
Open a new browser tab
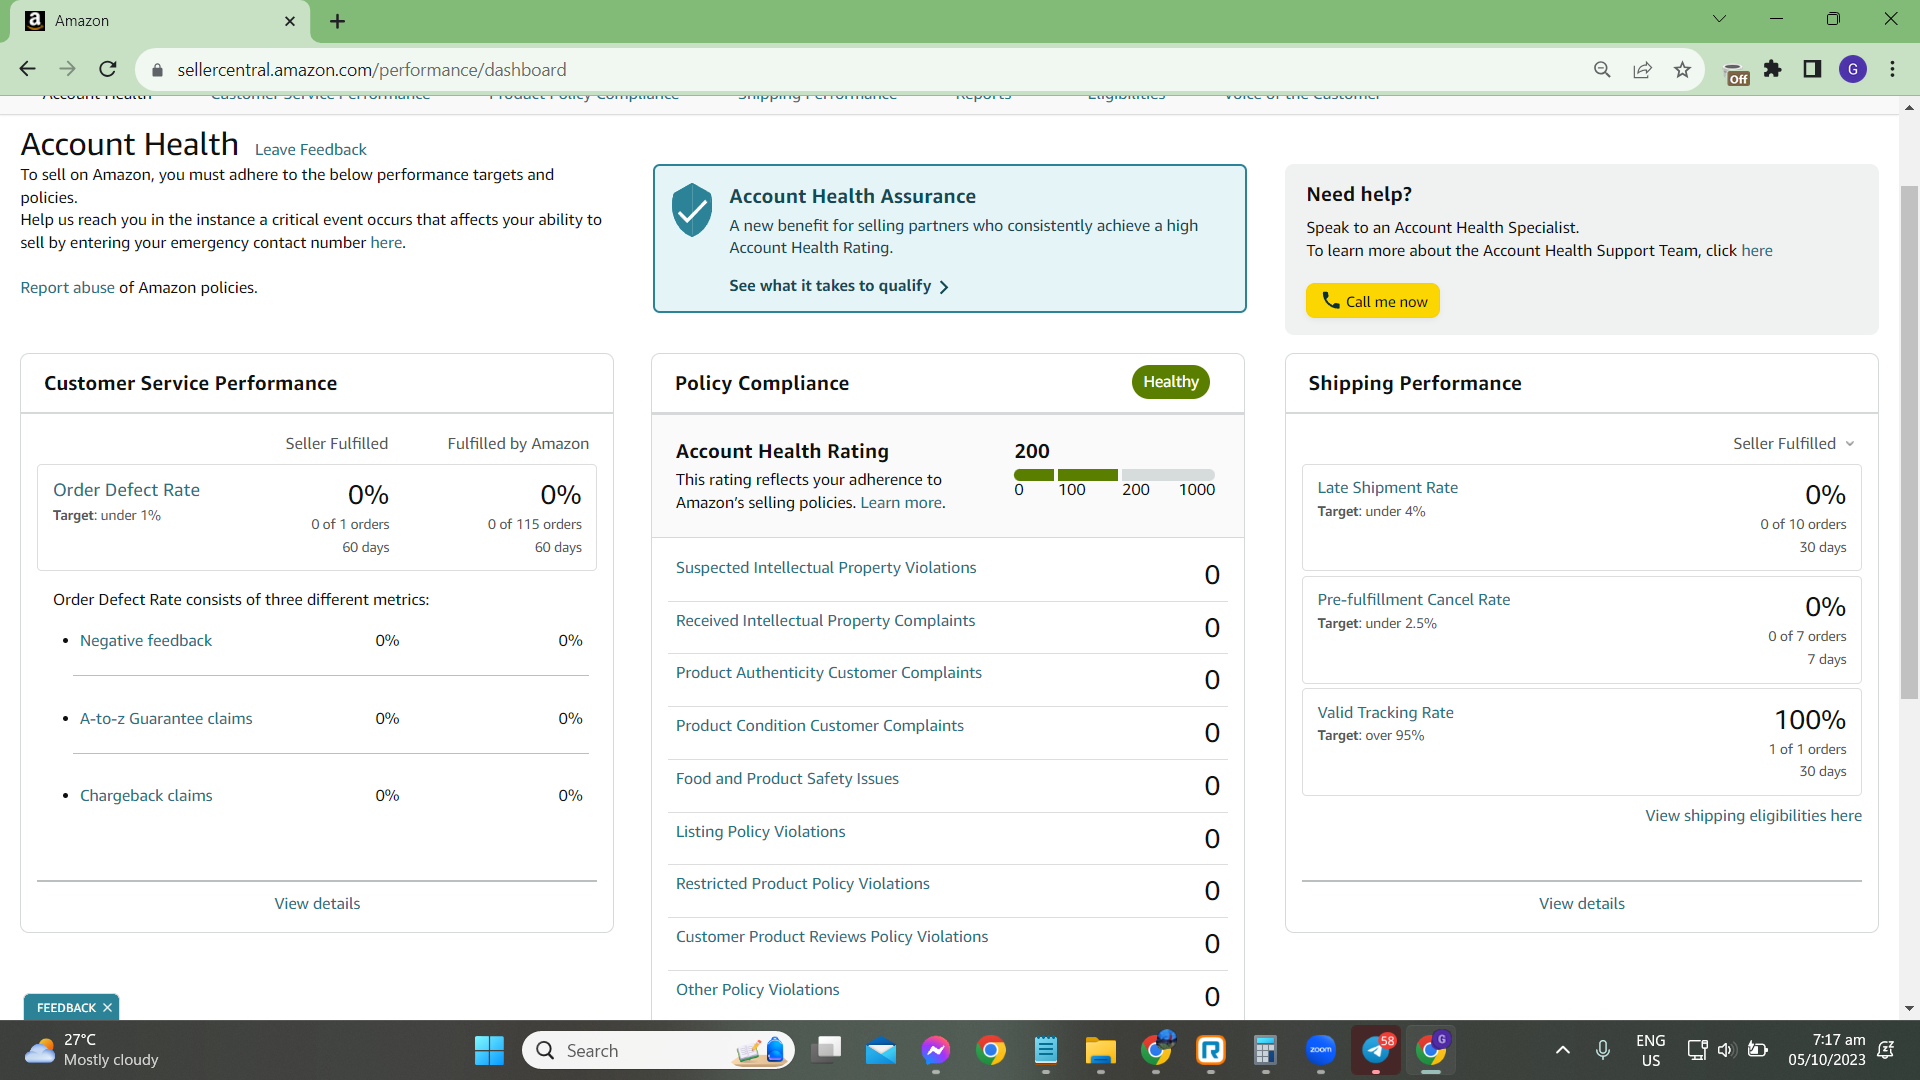[337, 21]
